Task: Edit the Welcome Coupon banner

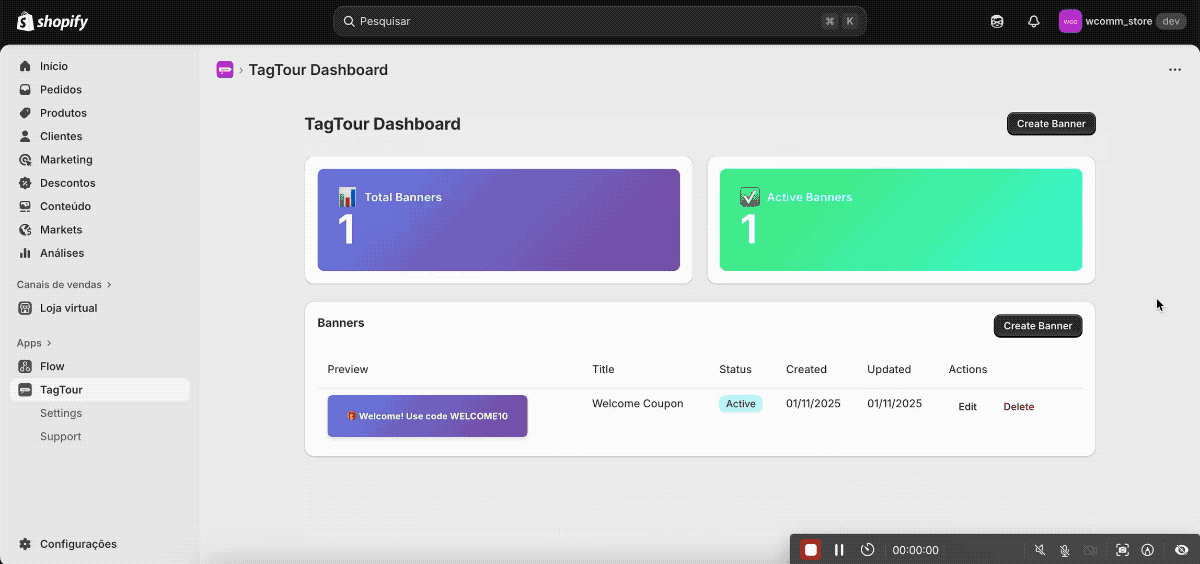Action: click(967, 407)
